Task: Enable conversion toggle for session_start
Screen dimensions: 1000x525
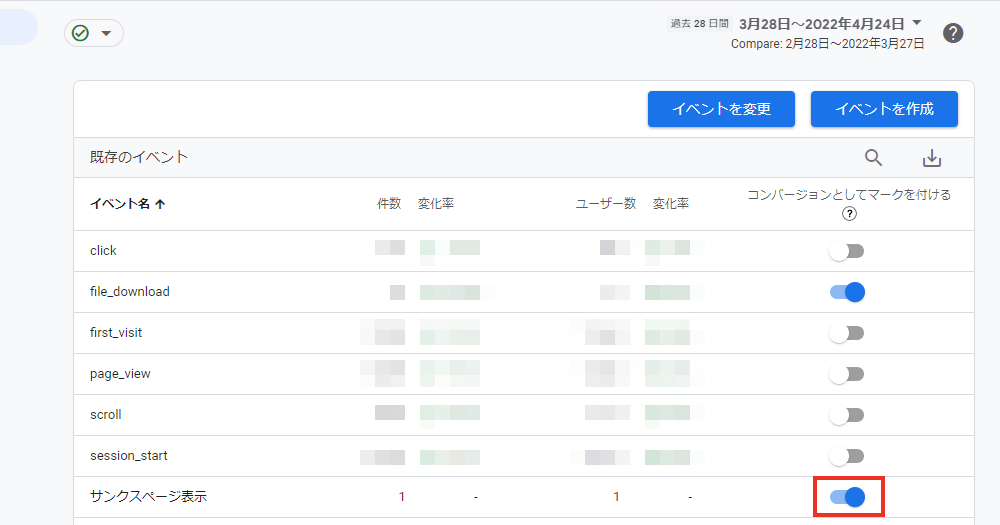Action: 847,456
